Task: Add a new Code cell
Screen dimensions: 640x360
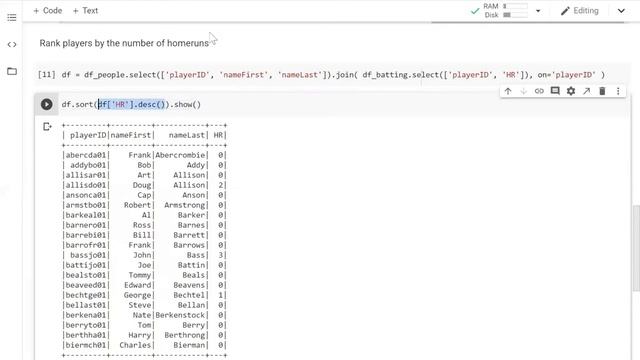Action: pyautogui.click(x=47, y=11)
